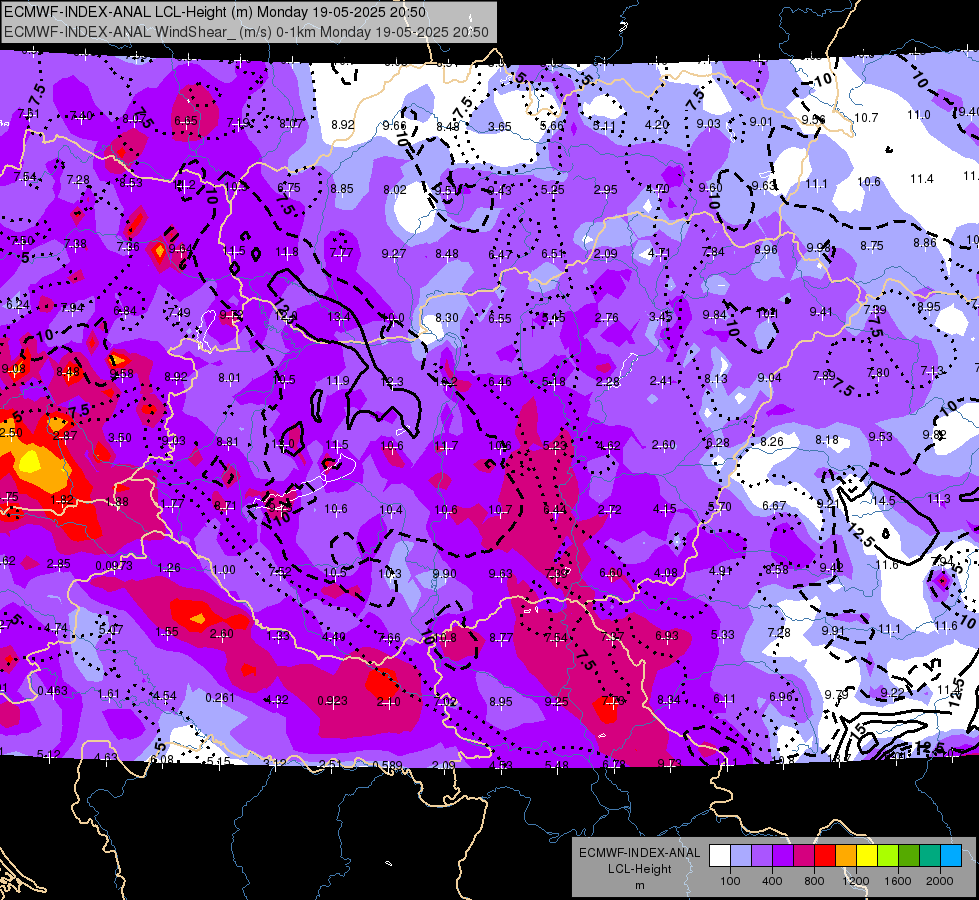This screenshot has height=900, width=979.
Task: Click the wind shear value 2.76
Action: click(606, 318)
